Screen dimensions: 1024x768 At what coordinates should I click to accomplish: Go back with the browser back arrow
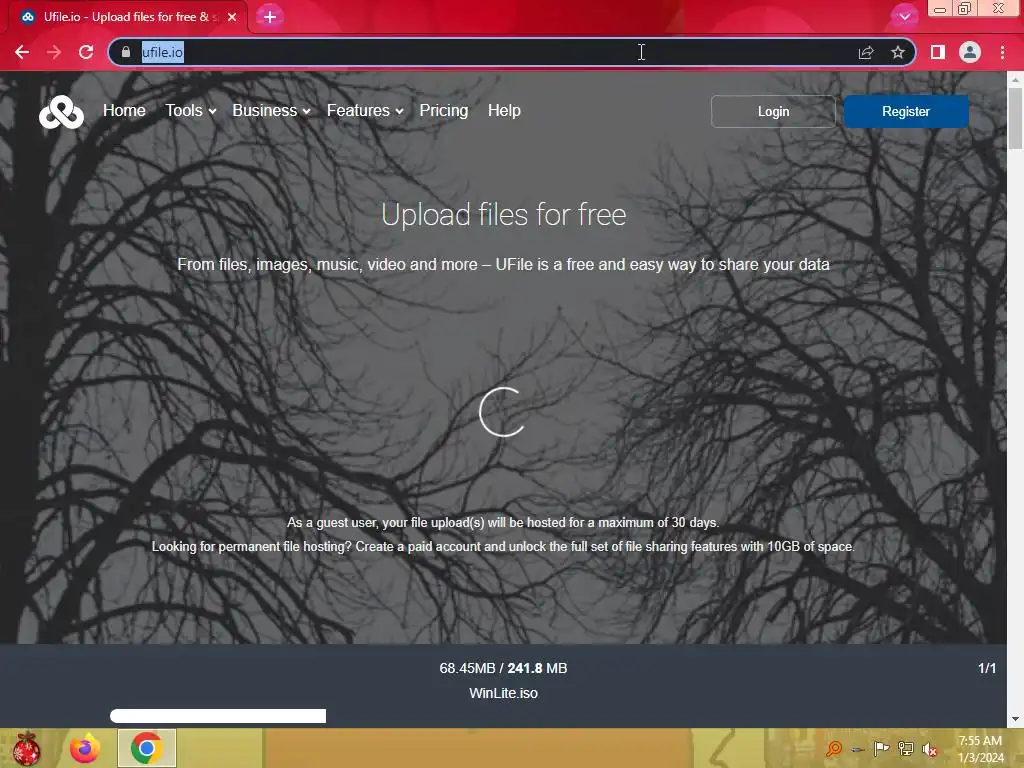pyautogui.click(x=22, y=52)
